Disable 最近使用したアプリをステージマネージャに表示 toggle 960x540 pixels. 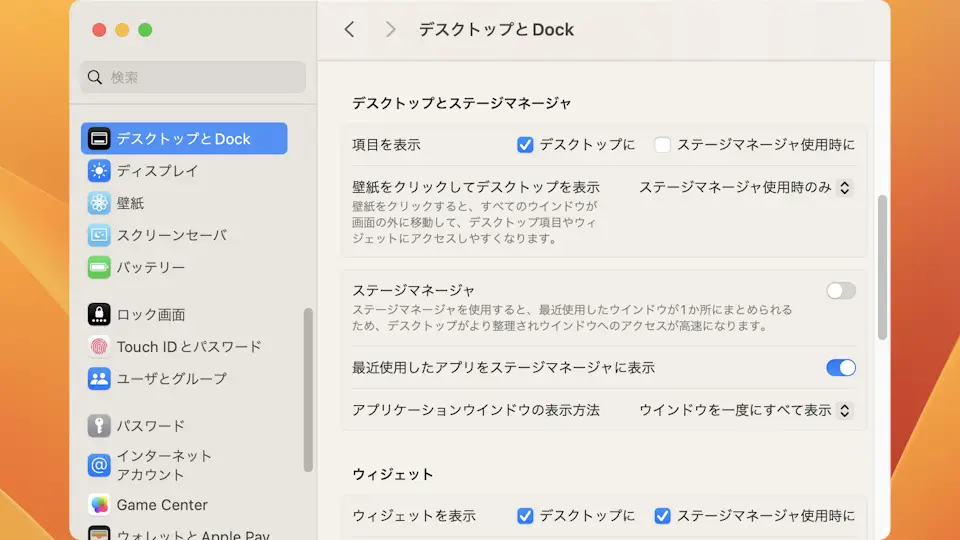pos(841,368)
